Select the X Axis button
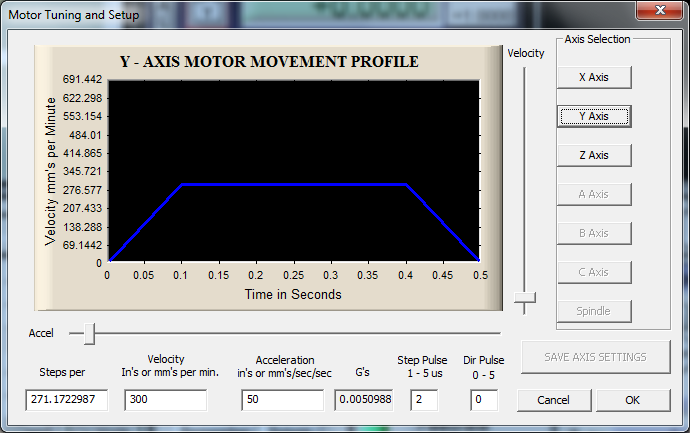Screen dimensions: 690x433 point(594,77)
